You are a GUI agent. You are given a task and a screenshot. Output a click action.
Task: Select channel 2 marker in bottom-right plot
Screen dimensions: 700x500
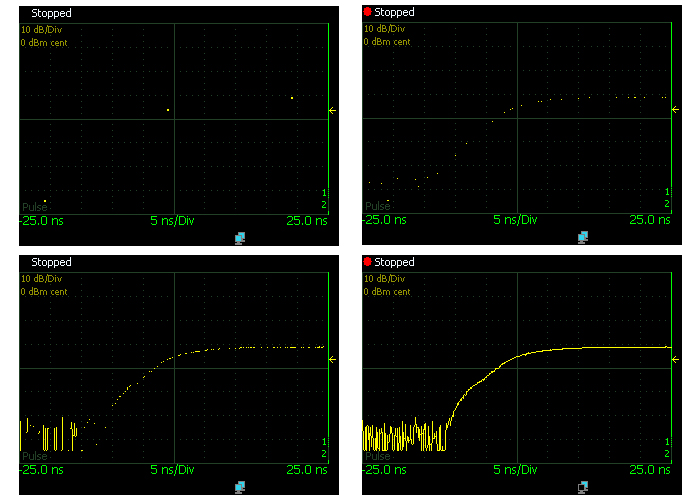point(666,454)
